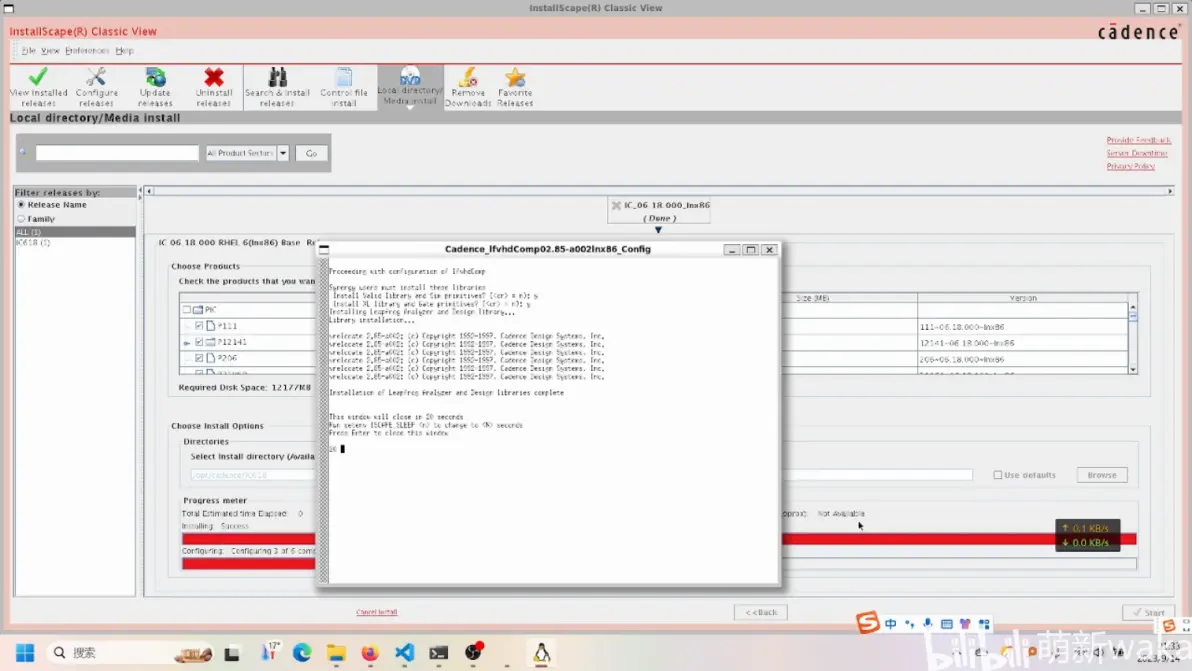
Task: Toggle the P206 product checkbox
Action: [199, 358]
